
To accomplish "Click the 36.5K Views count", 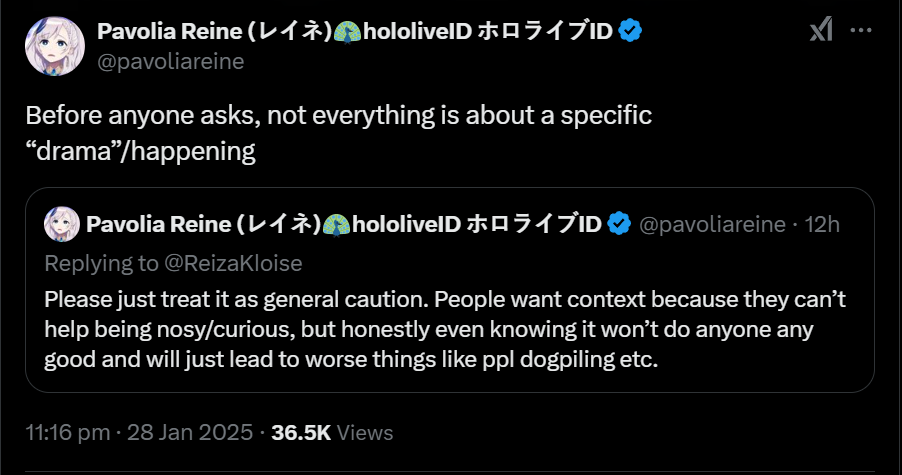I will tap(333, 433).
